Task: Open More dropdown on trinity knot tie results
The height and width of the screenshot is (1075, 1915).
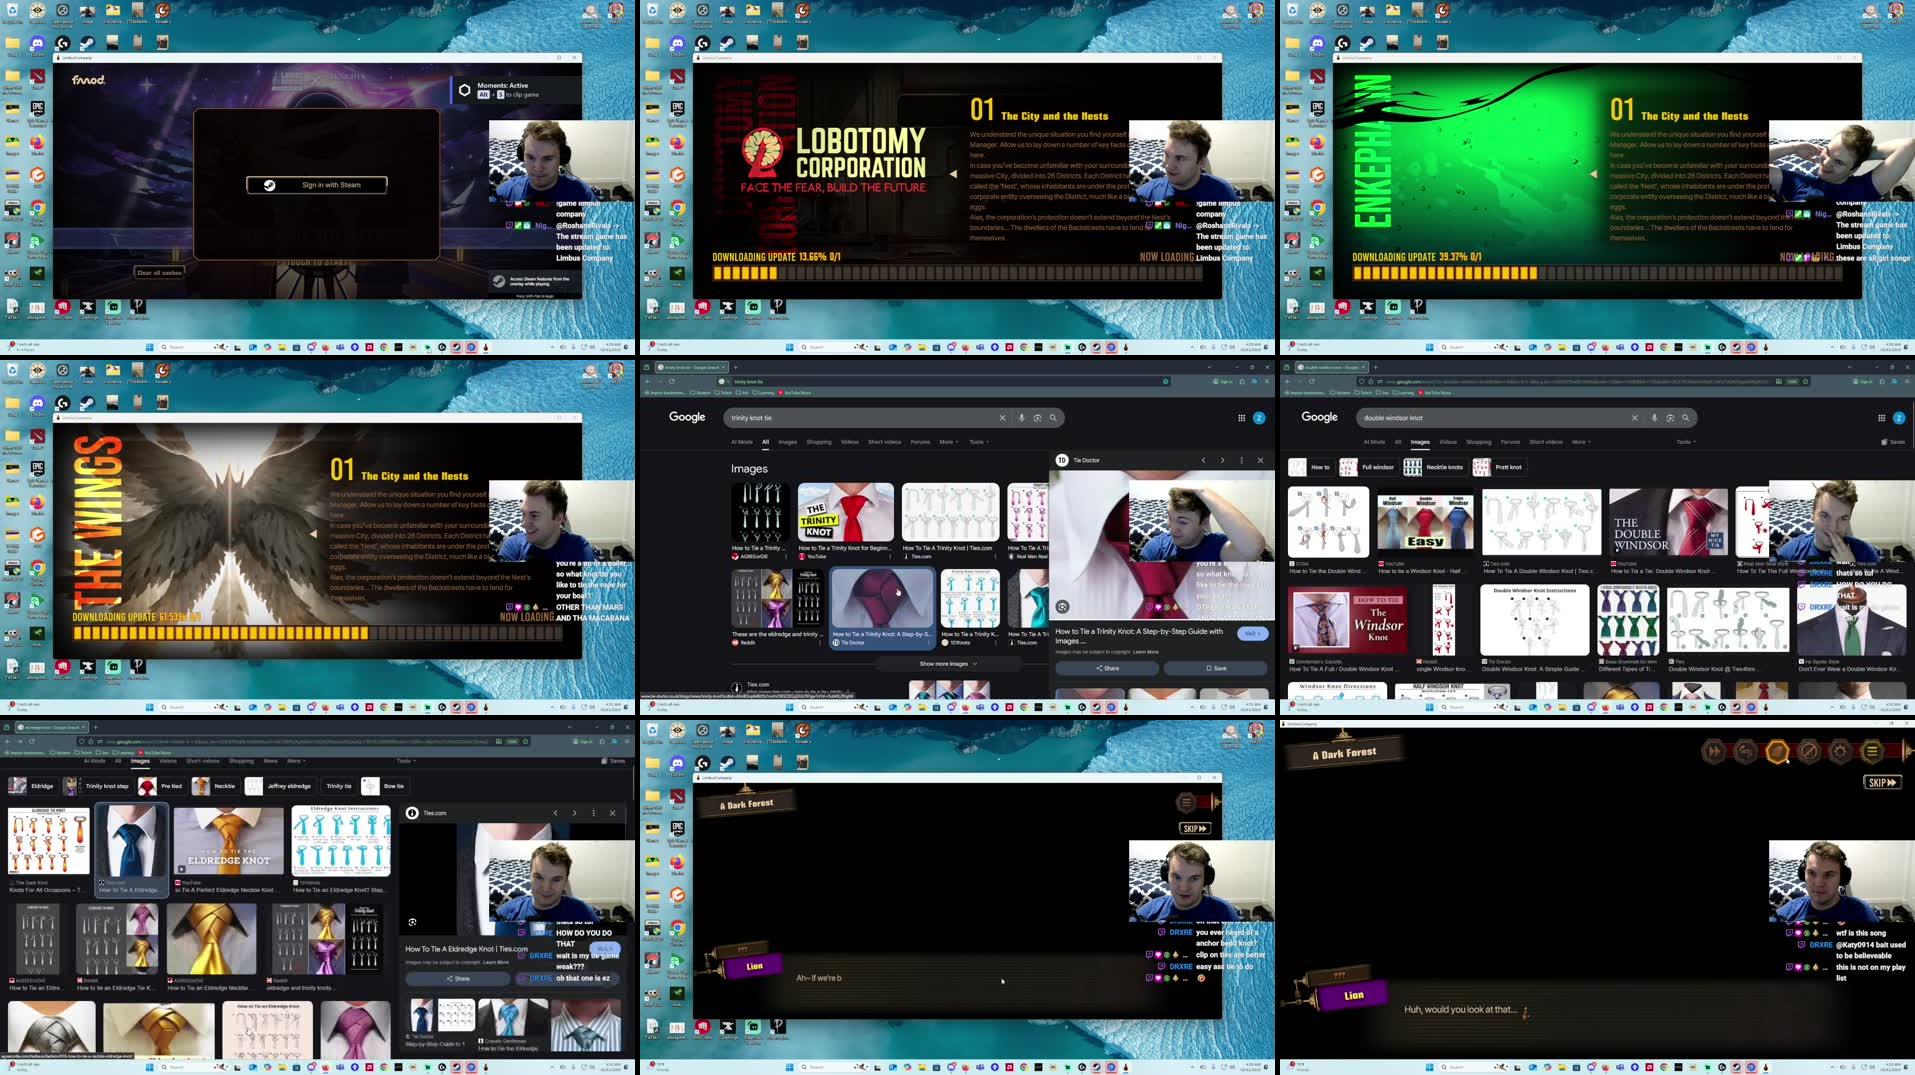Action: [948, 442]
